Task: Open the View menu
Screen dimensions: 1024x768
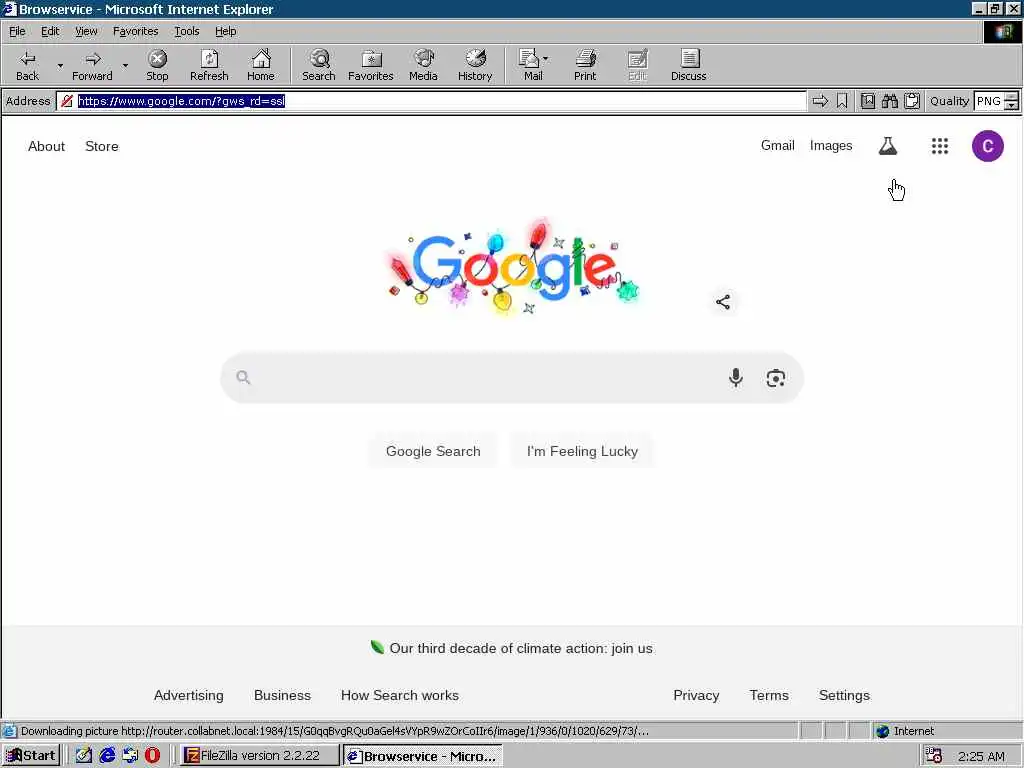Action: [86, 31]
